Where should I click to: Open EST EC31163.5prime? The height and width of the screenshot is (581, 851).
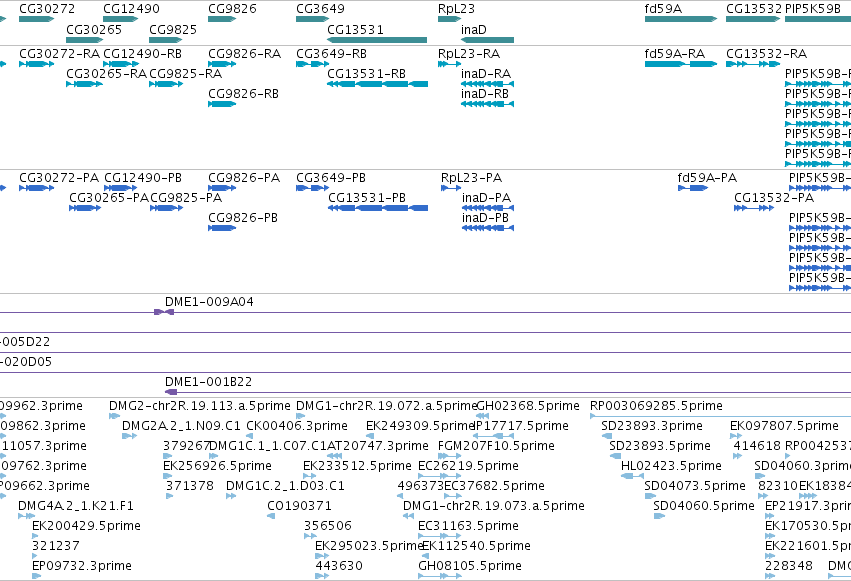click(x=440, y=536)
